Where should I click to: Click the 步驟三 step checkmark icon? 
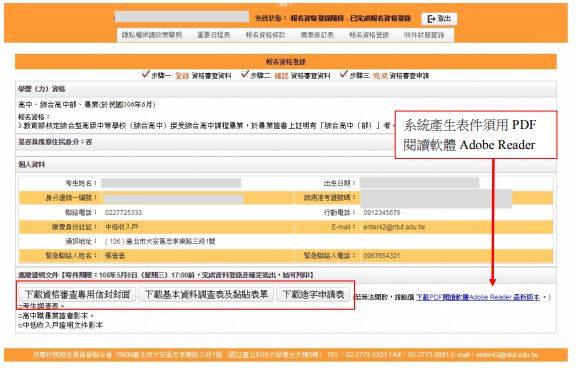coord(344,74)
